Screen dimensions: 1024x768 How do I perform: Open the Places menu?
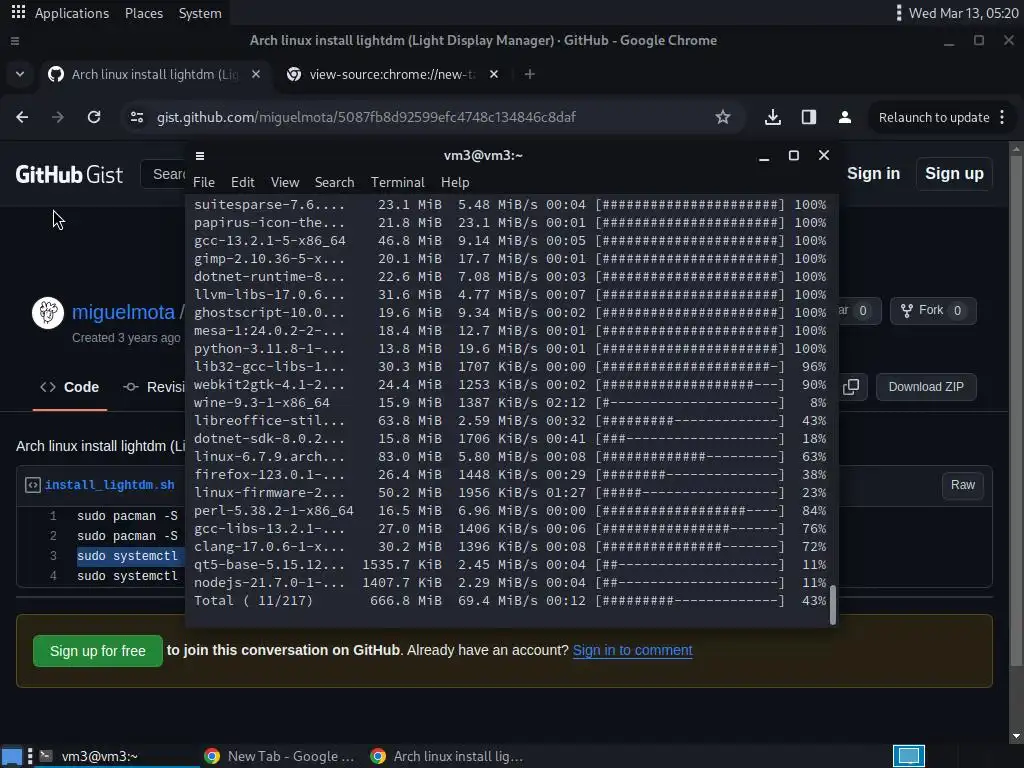point(144,13)
